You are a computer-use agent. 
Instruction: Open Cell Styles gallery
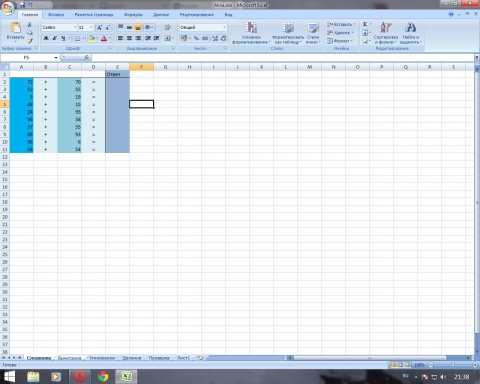pos(313,33)
